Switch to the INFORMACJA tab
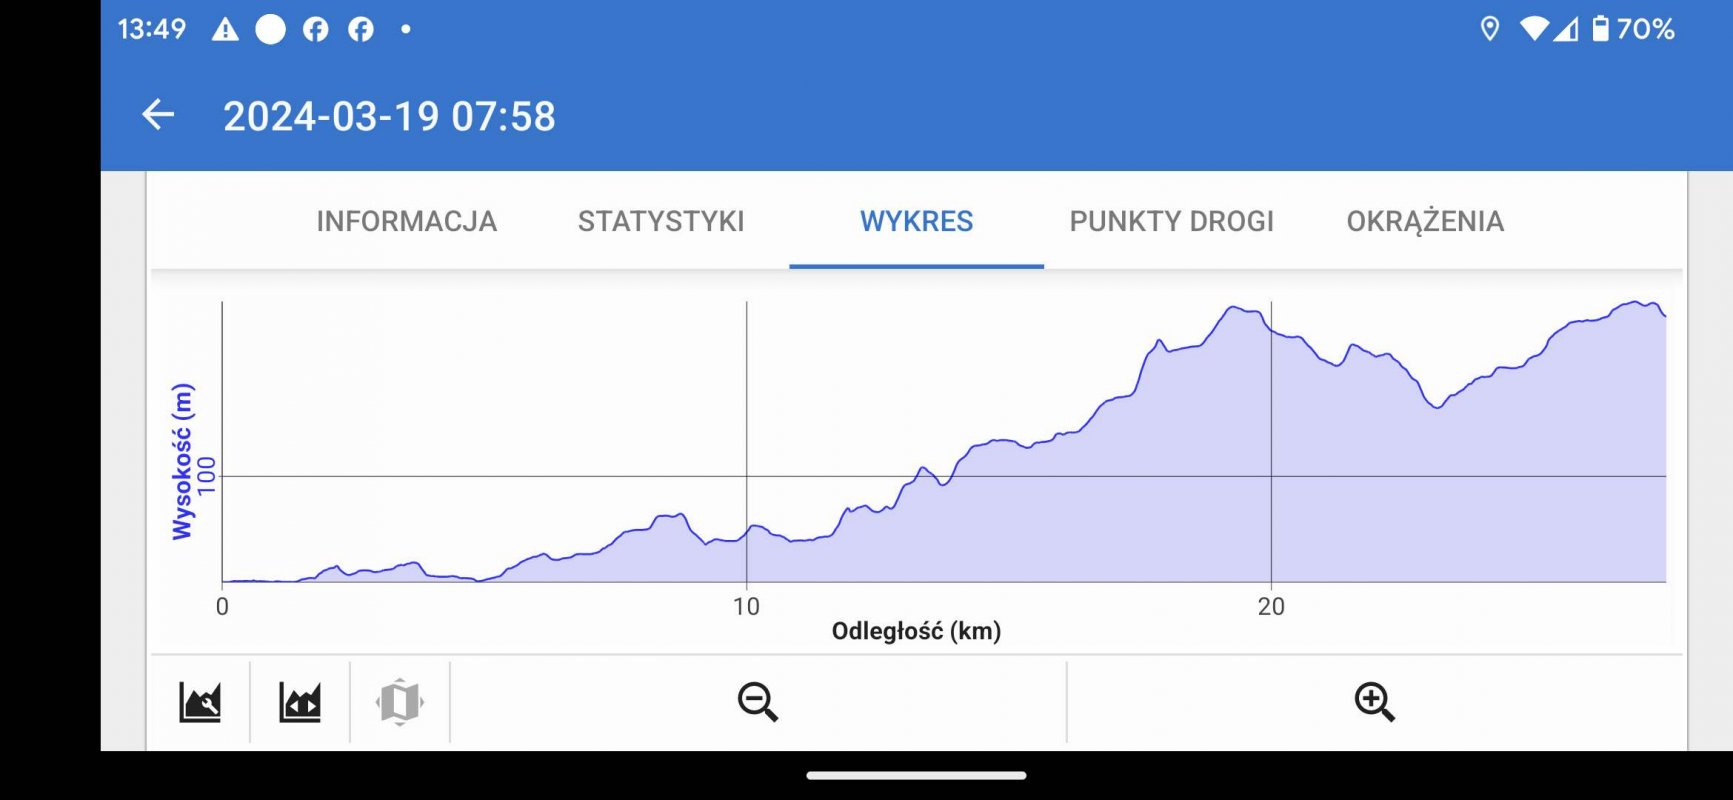Viewport: 1733px width, 800px height. tap(407, 221)
